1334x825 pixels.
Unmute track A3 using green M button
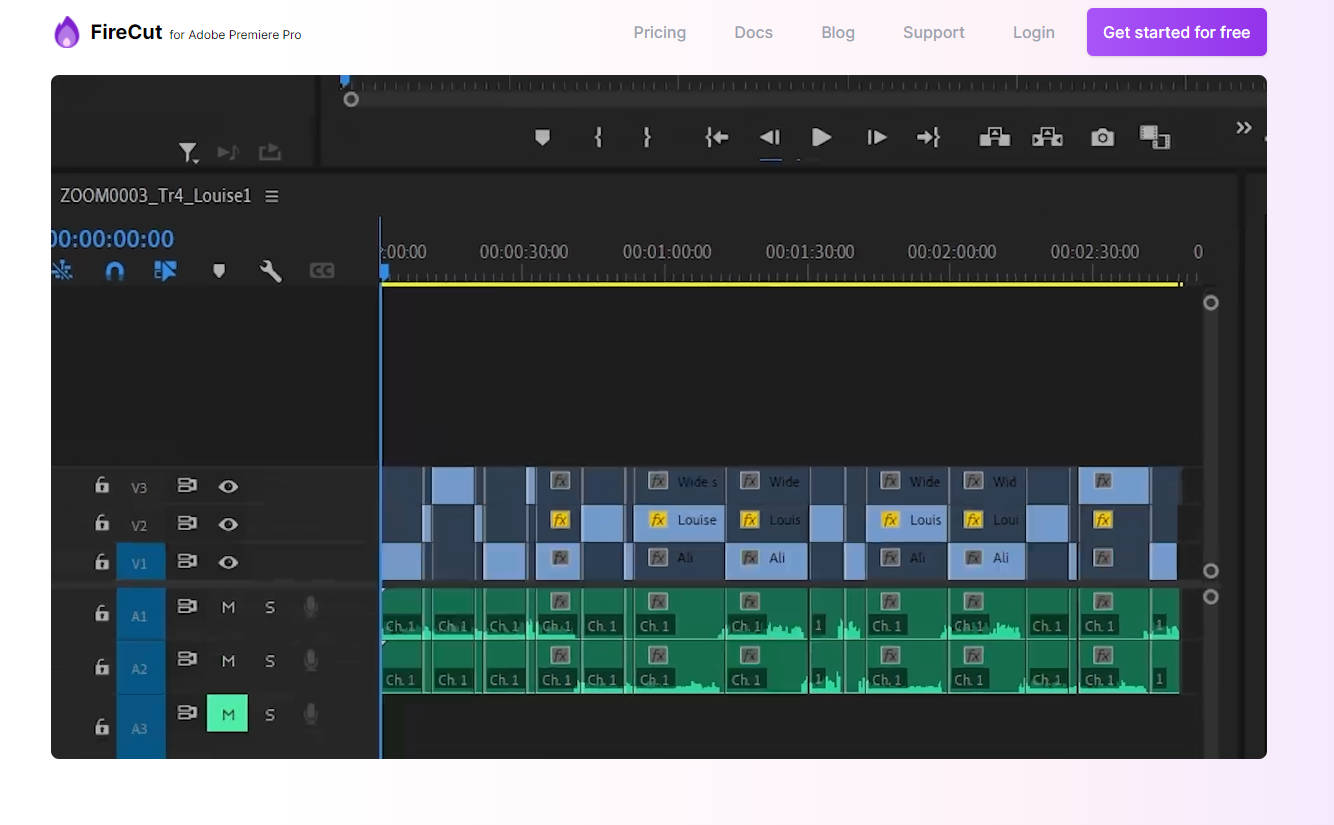click(x=227, y=714)
